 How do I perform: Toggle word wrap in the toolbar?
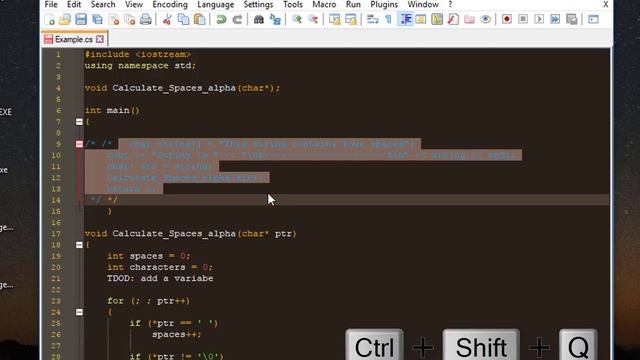coord(372,19)
